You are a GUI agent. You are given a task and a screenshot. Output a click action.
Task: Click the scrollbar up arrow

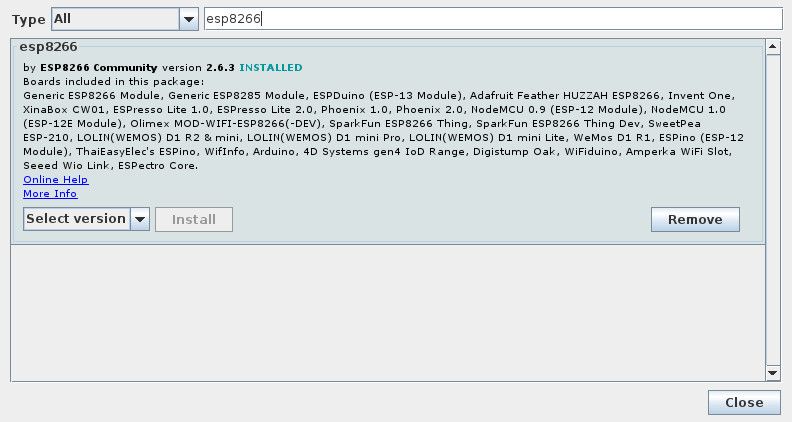(x=773, y=47)
